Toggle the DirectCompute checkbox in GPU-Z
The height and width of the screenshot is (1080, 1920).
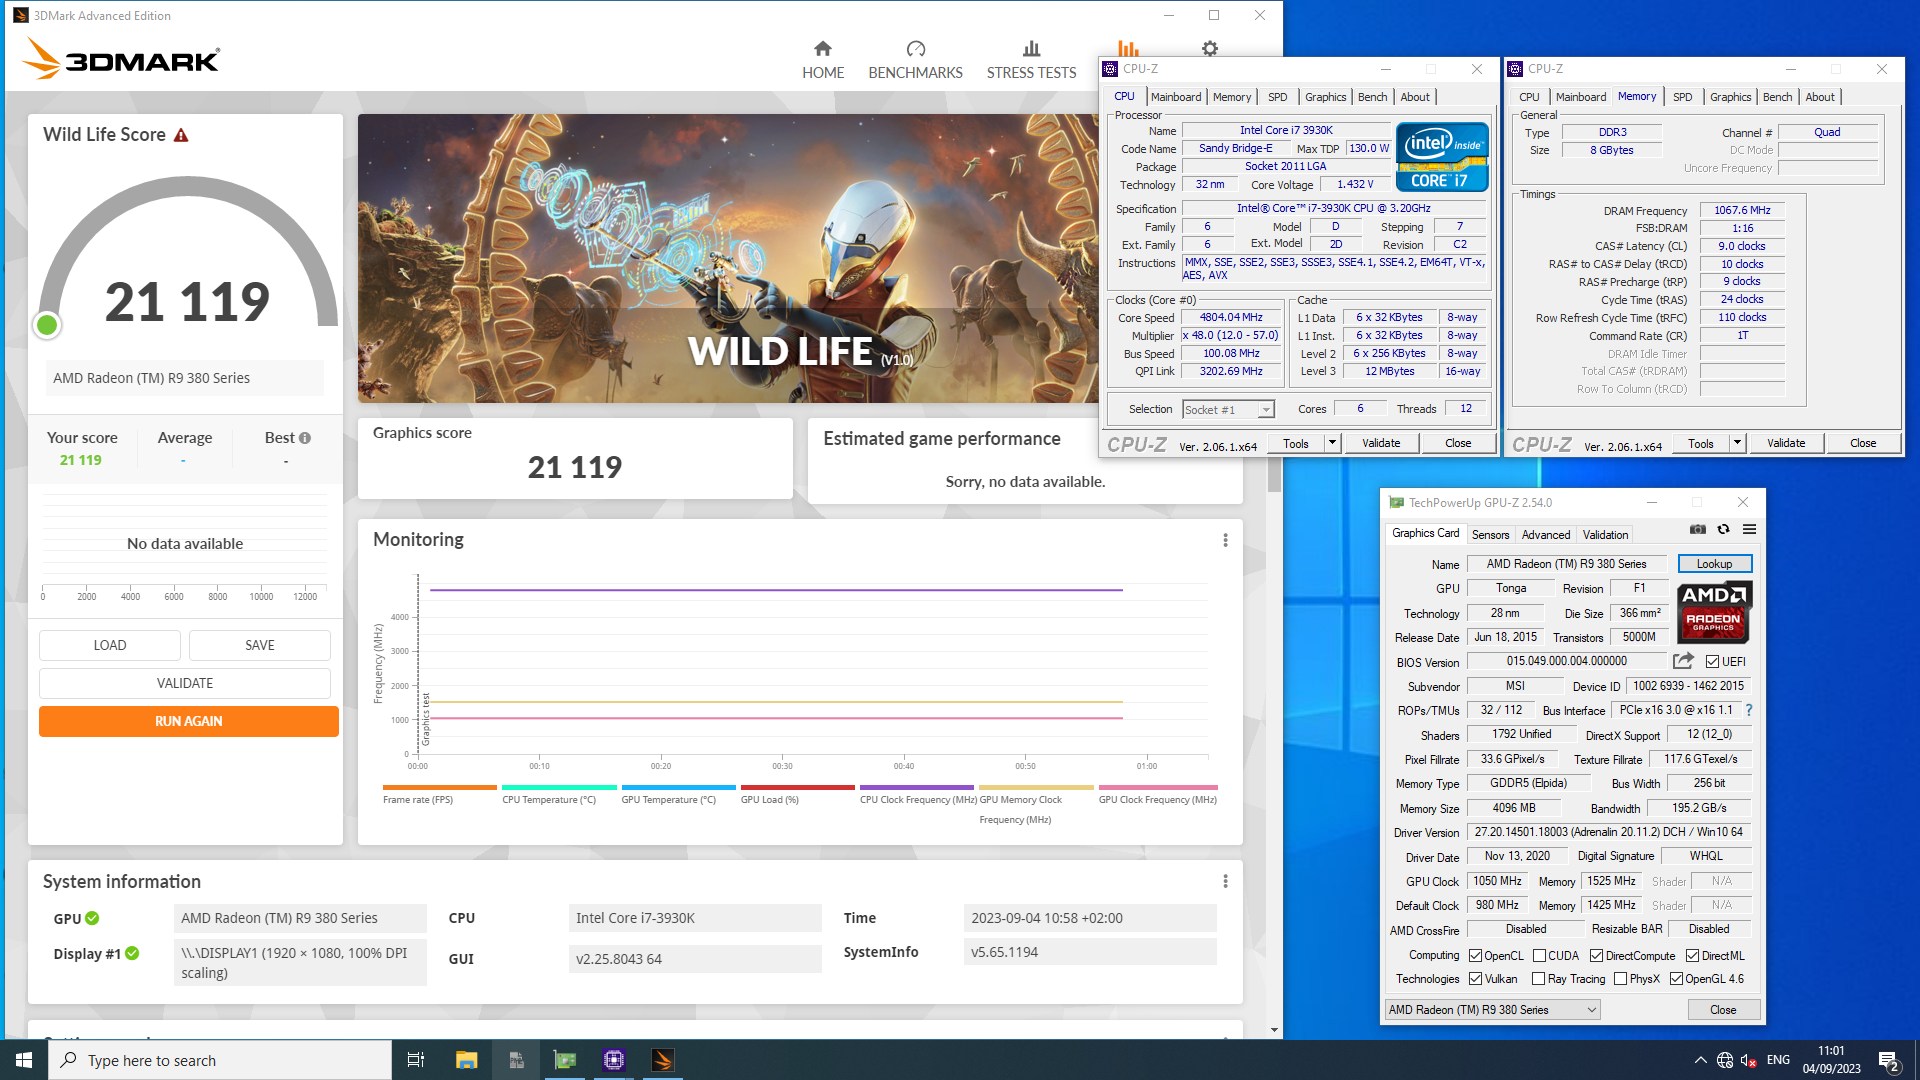1596,956
